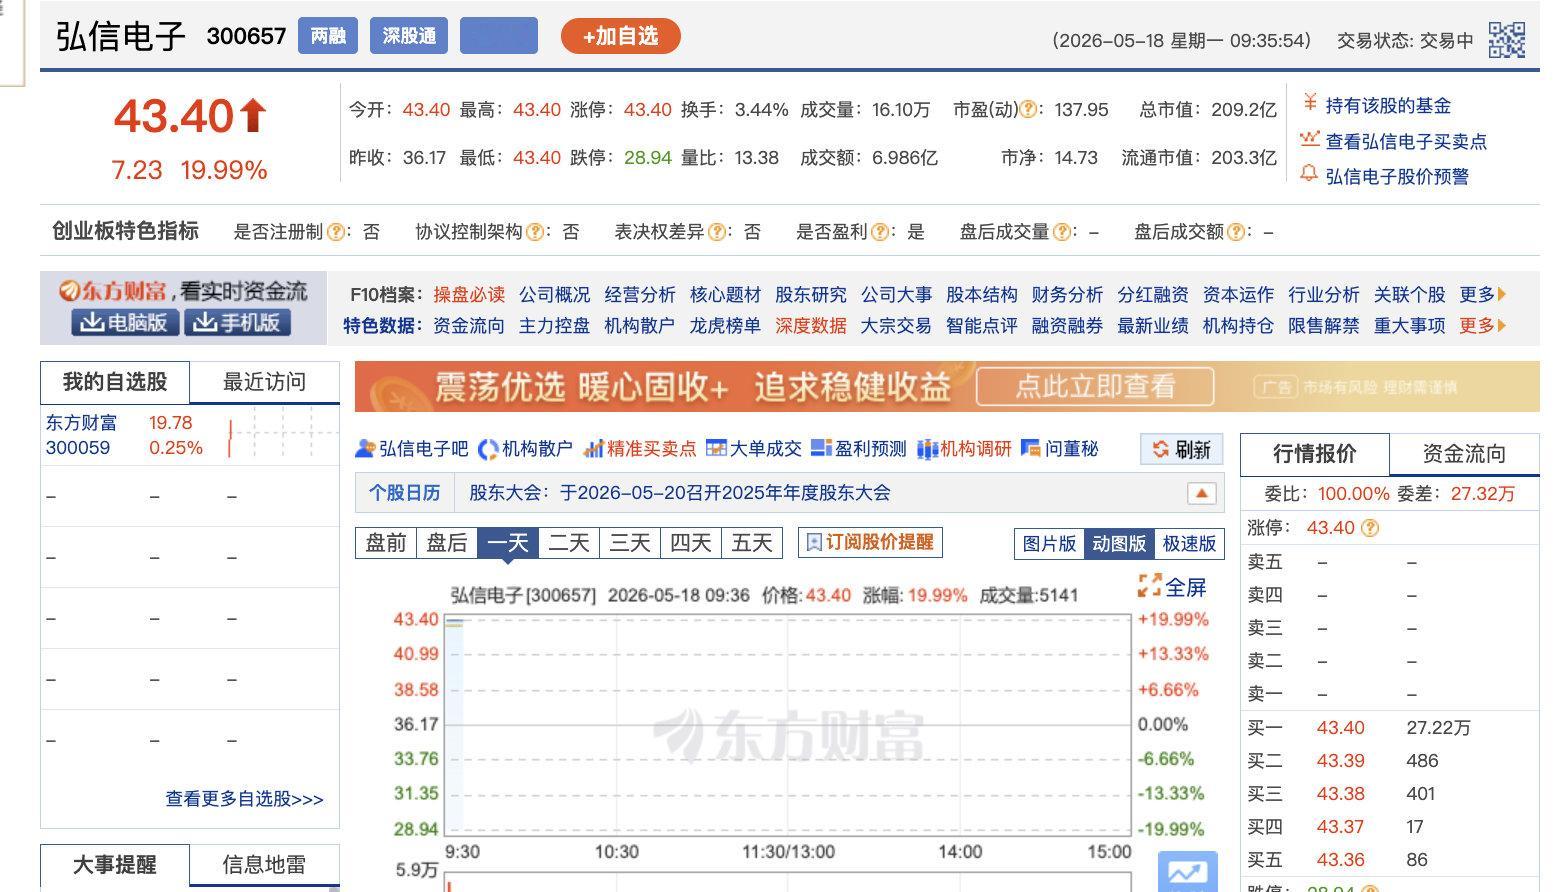
Task: Click the 盘后成交额 help question mark icon
Action: 1236,232
